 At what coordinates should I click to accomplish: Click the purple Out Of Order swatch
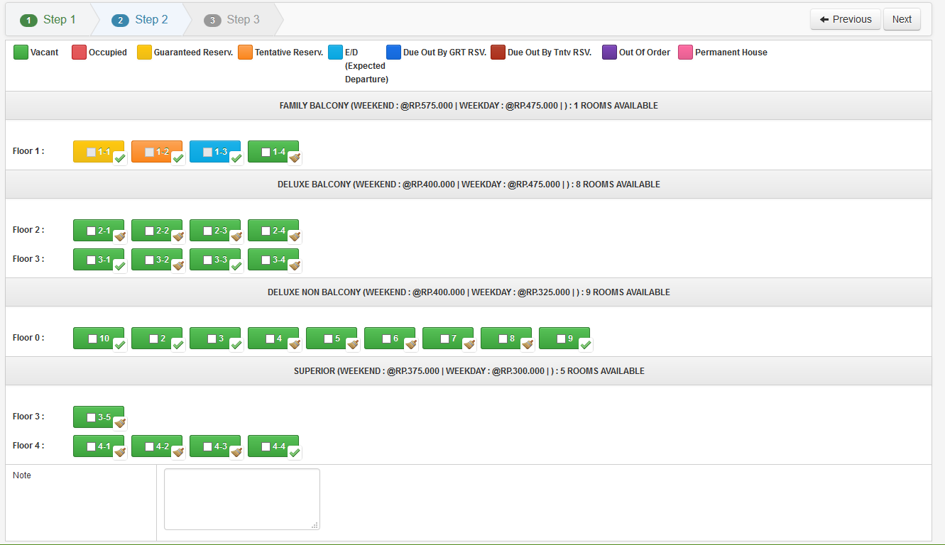click(609, 52)
